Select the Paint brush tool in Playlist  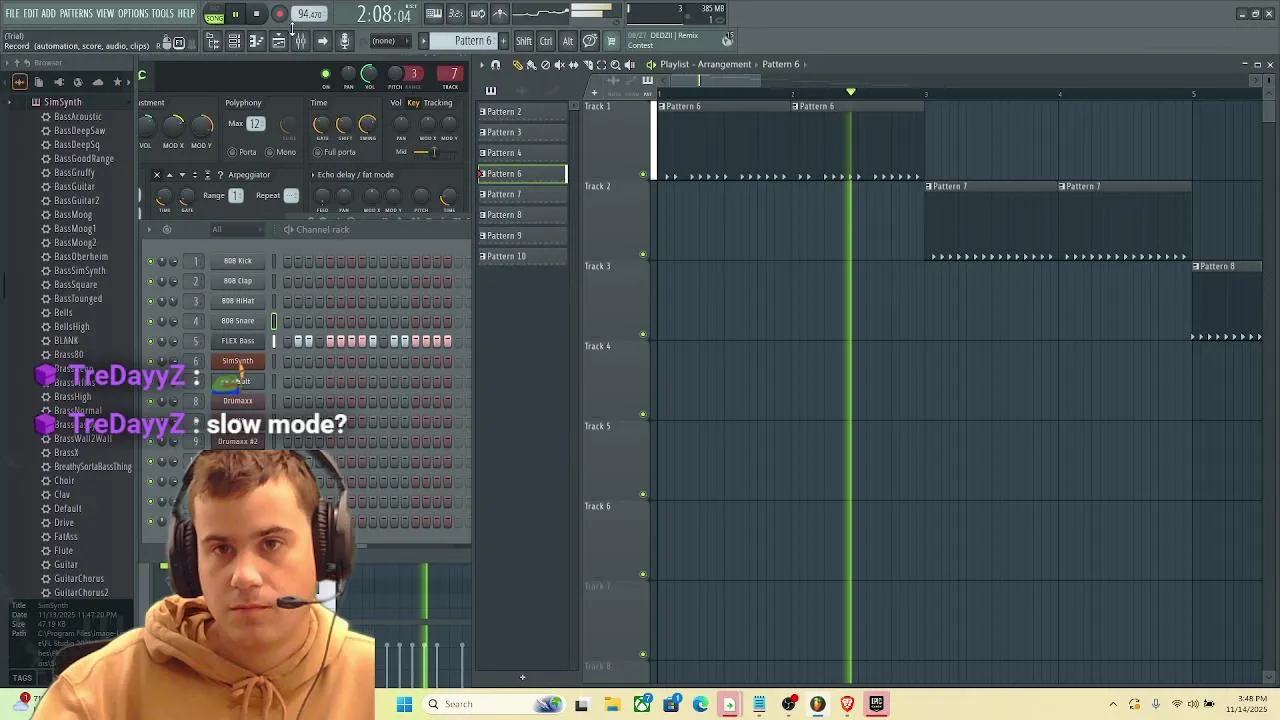click(x=531, y=64)
